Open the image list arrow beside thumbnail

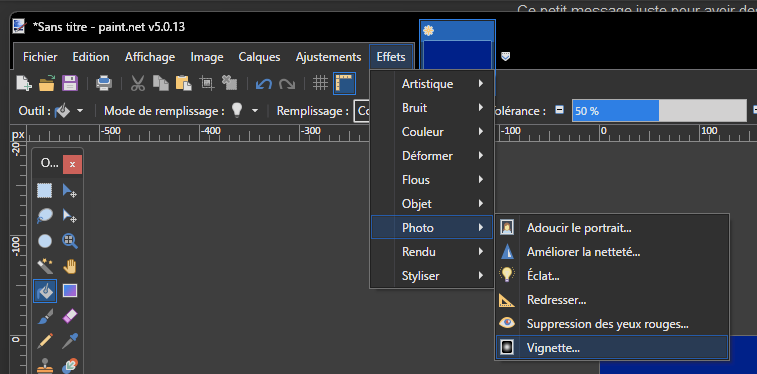(505, 56)
